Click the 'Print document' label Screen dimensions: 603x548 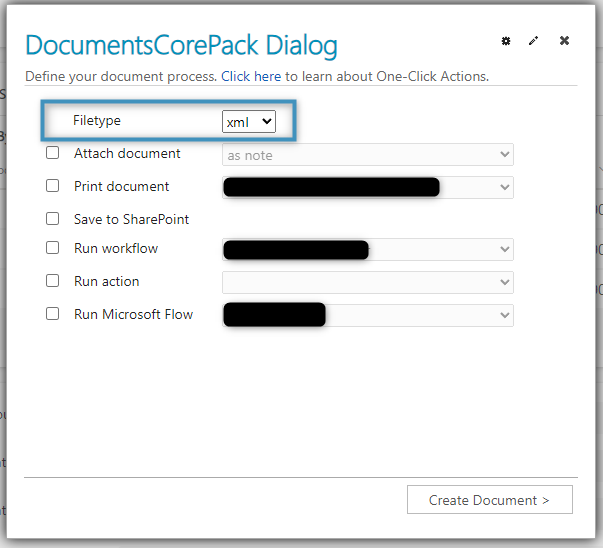click(x=122, y=187)
